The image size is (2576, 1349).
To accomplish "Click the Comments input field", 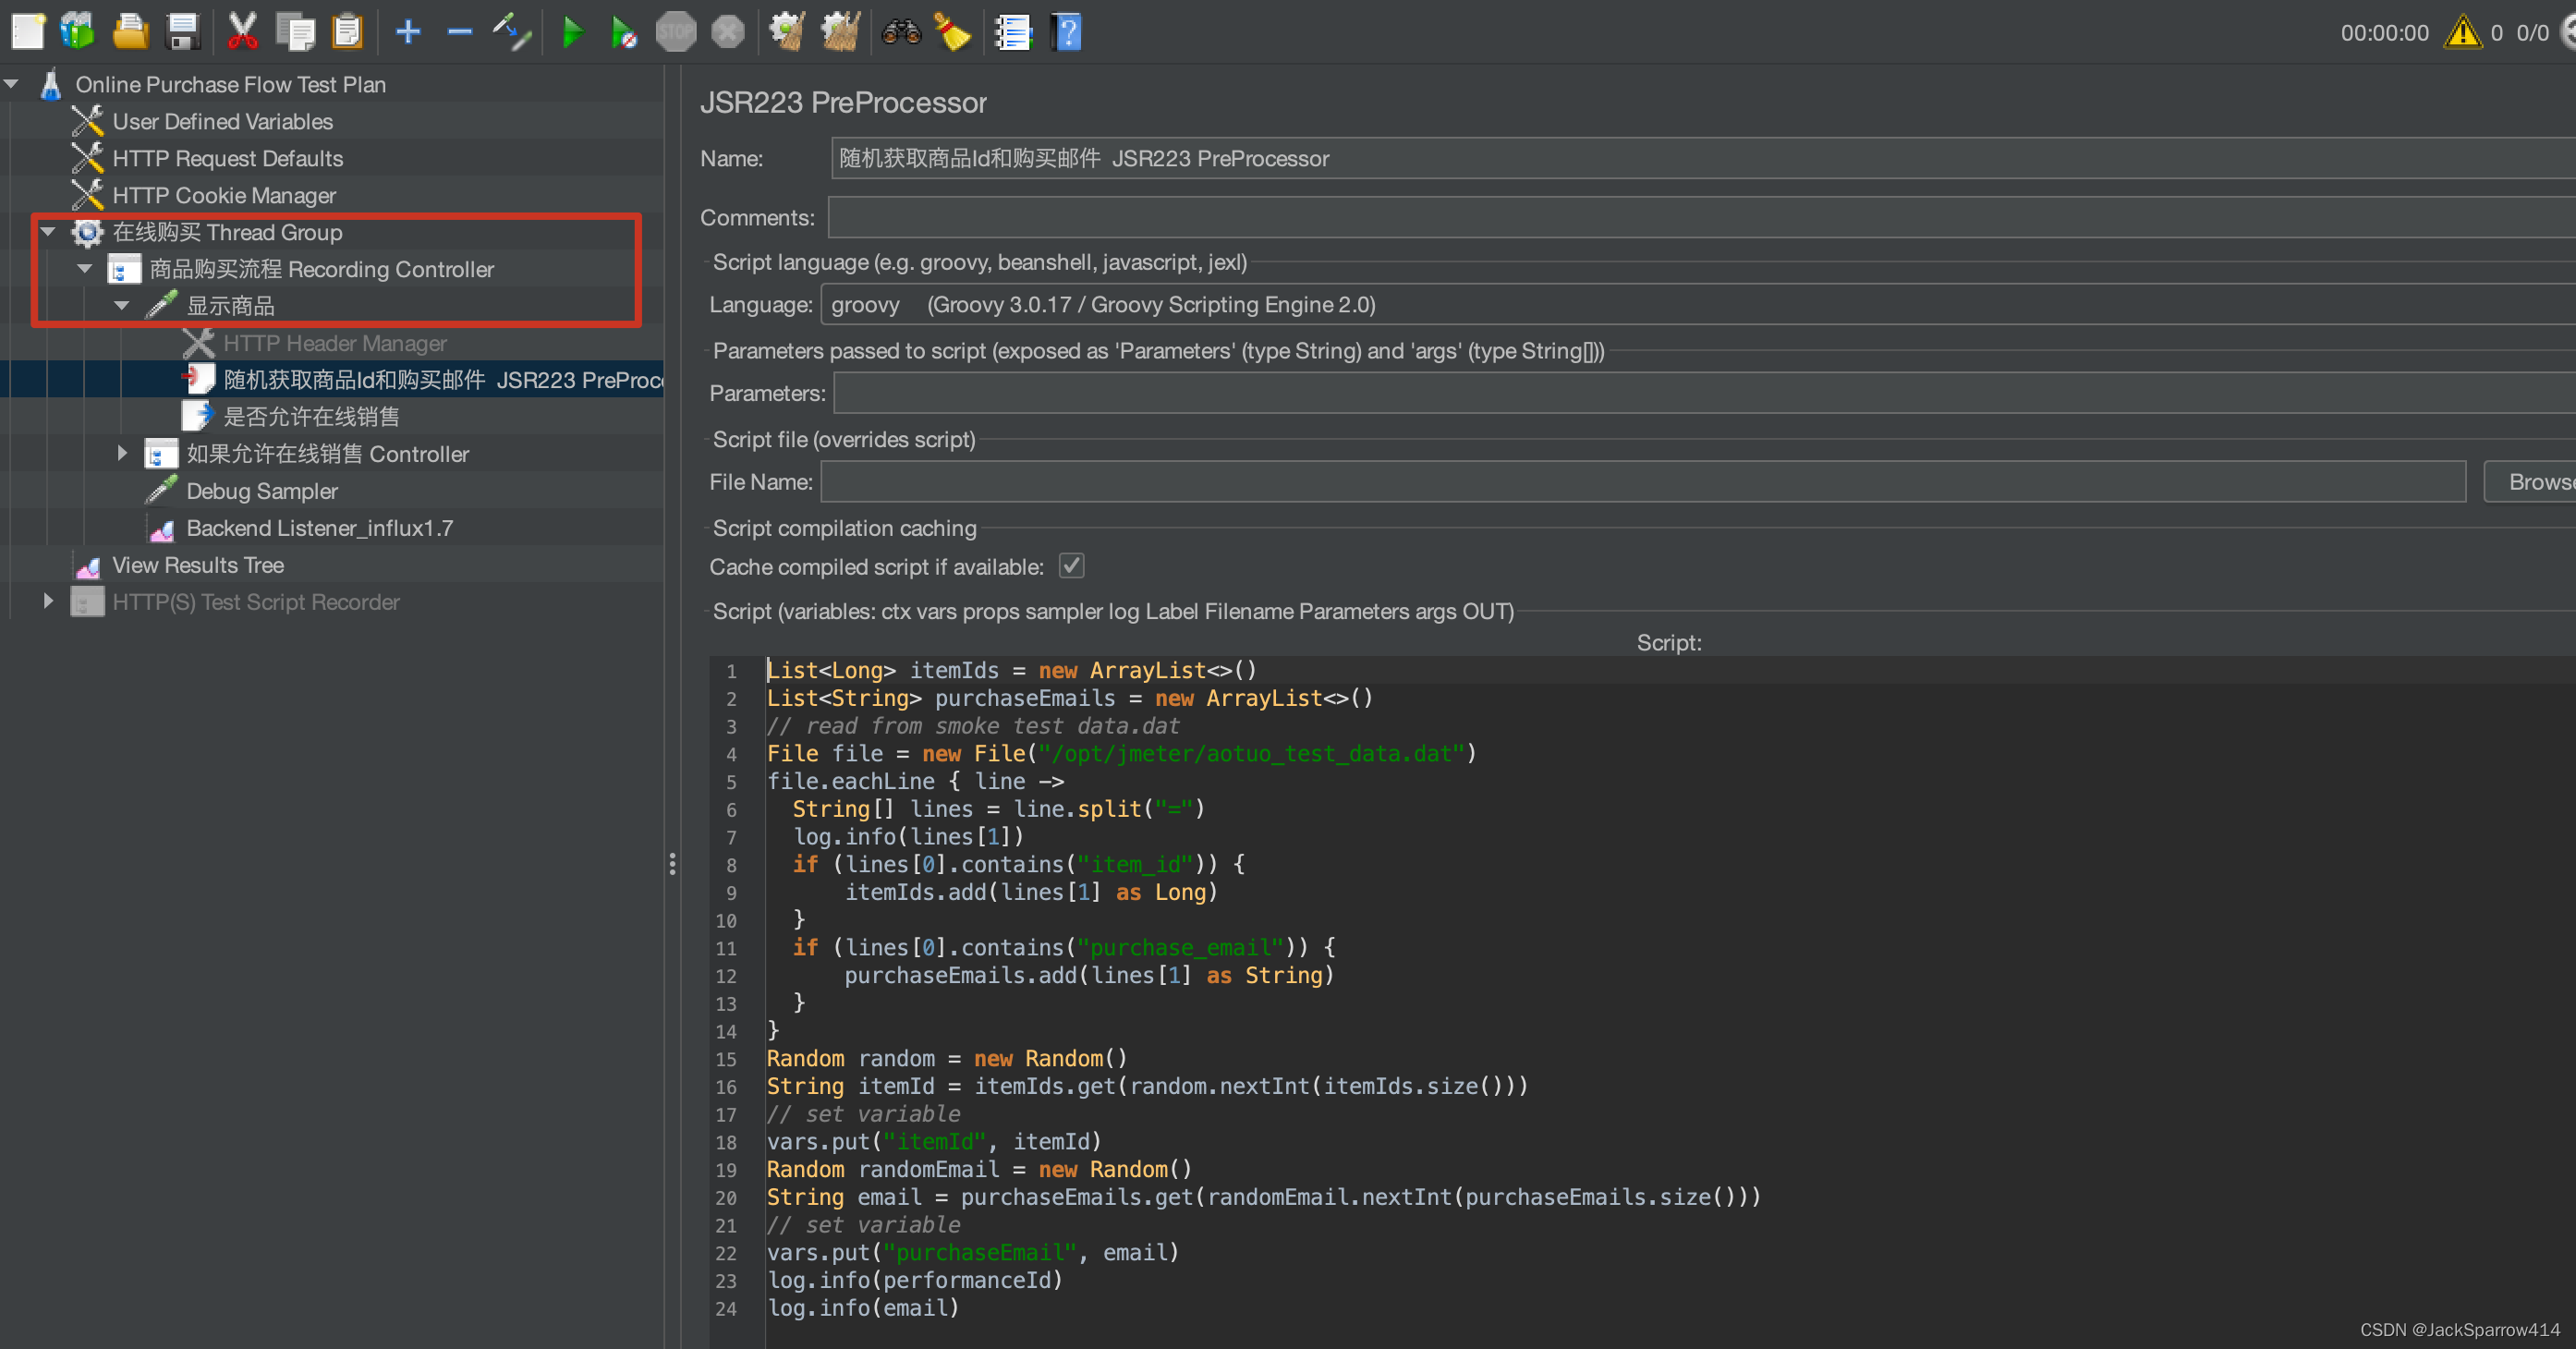I will (x=1701, y=217).
